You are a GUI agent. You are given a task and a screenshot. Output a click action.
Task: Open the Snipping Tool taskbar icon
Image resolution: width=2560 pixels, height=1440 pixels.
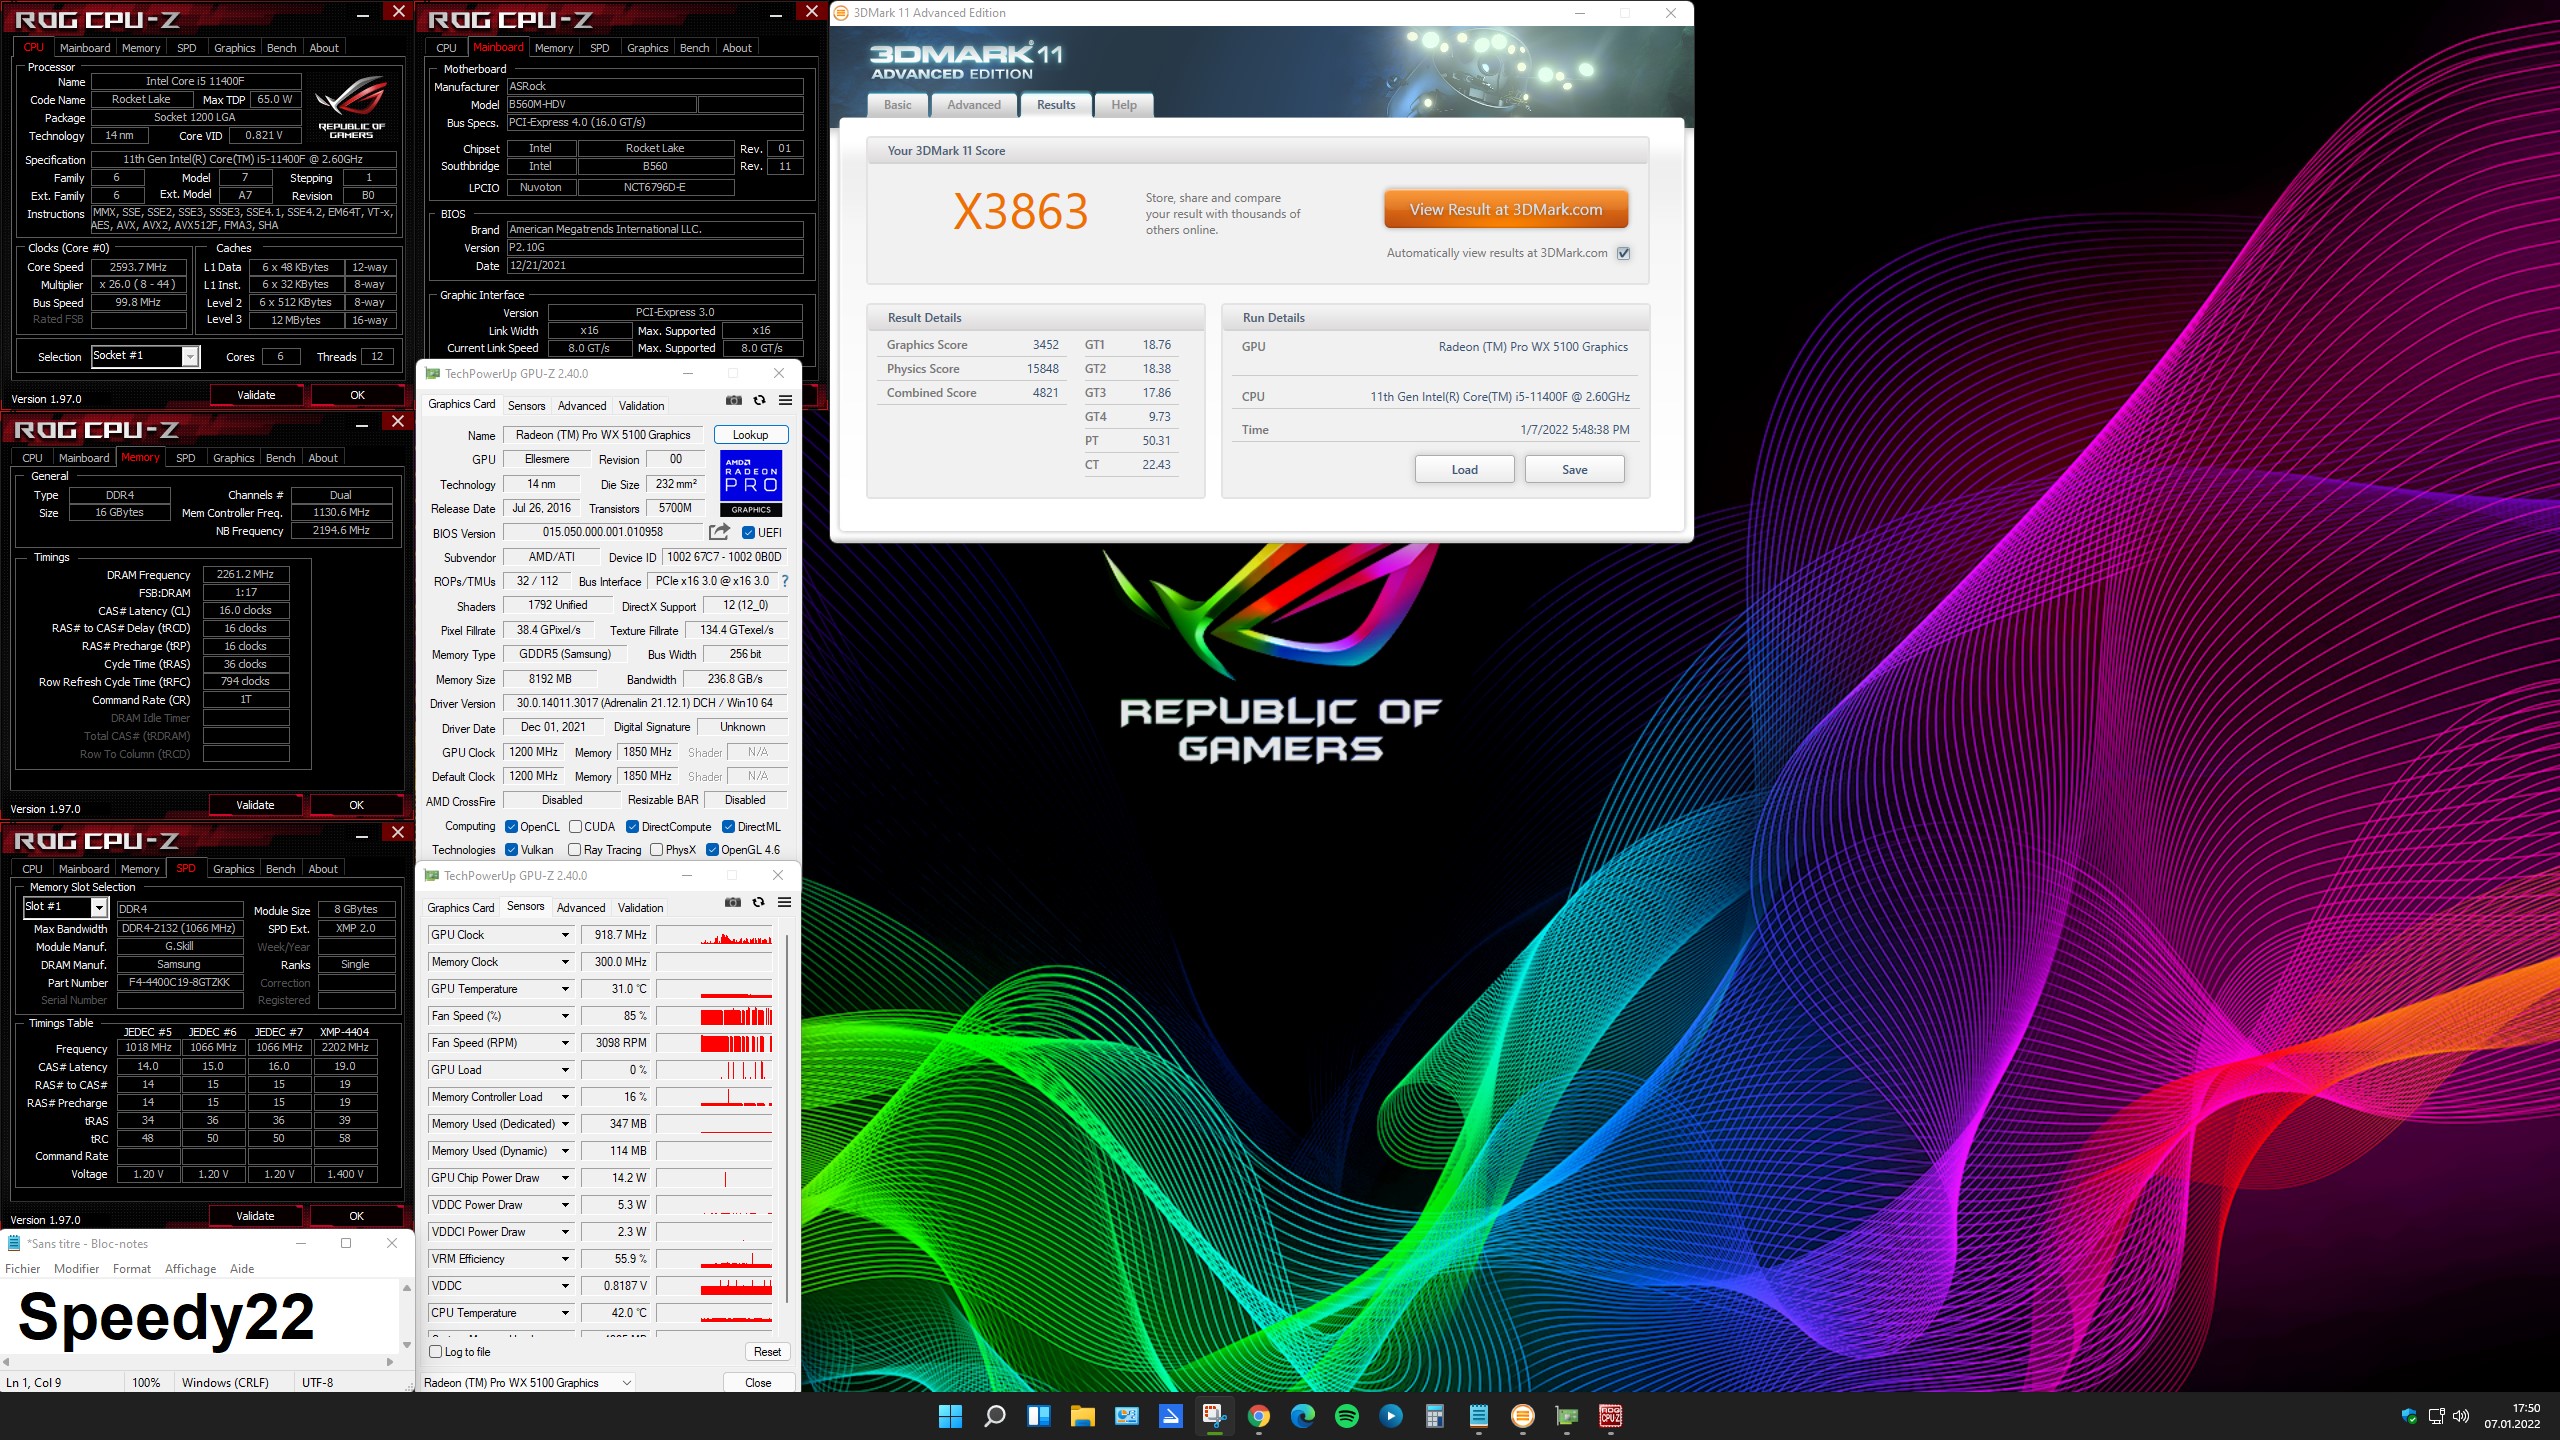coord(1214,1416)
